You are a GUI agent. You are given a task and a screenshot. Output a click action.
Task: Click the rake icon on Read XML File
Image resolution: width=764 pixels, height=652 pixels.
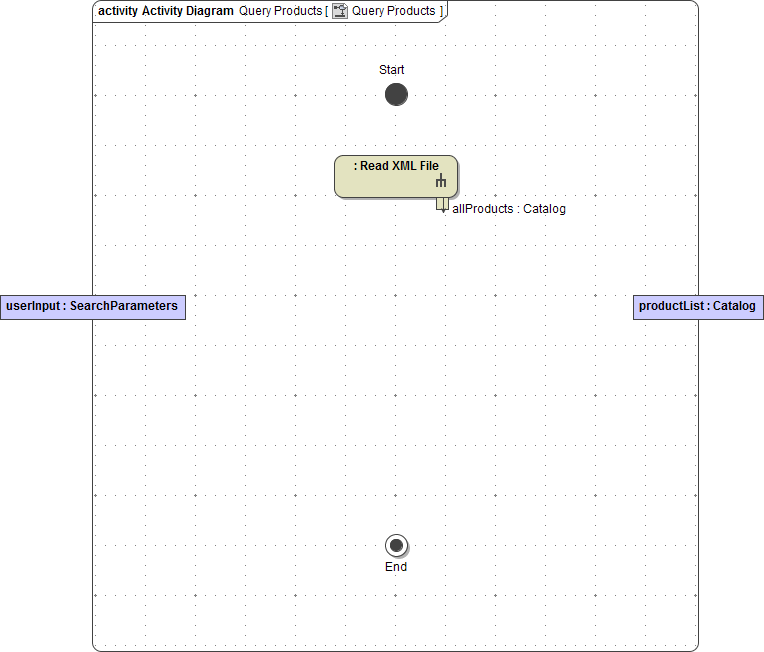point(440,182)
